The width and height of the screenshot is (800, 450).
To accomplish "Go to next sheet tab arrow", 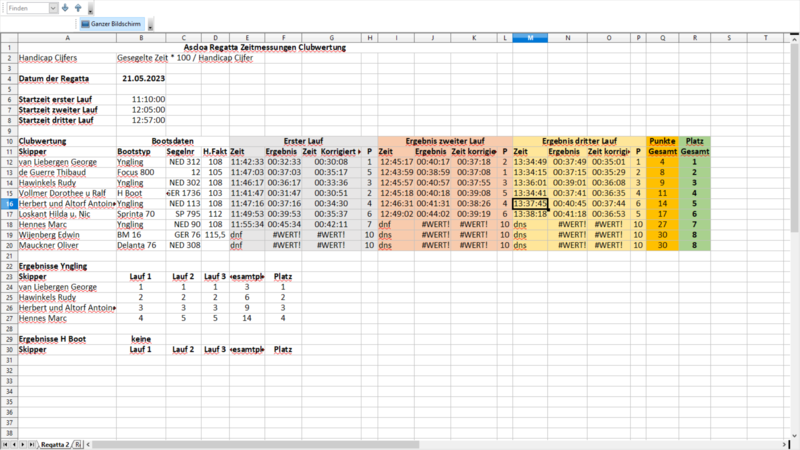I will point(22,445).
